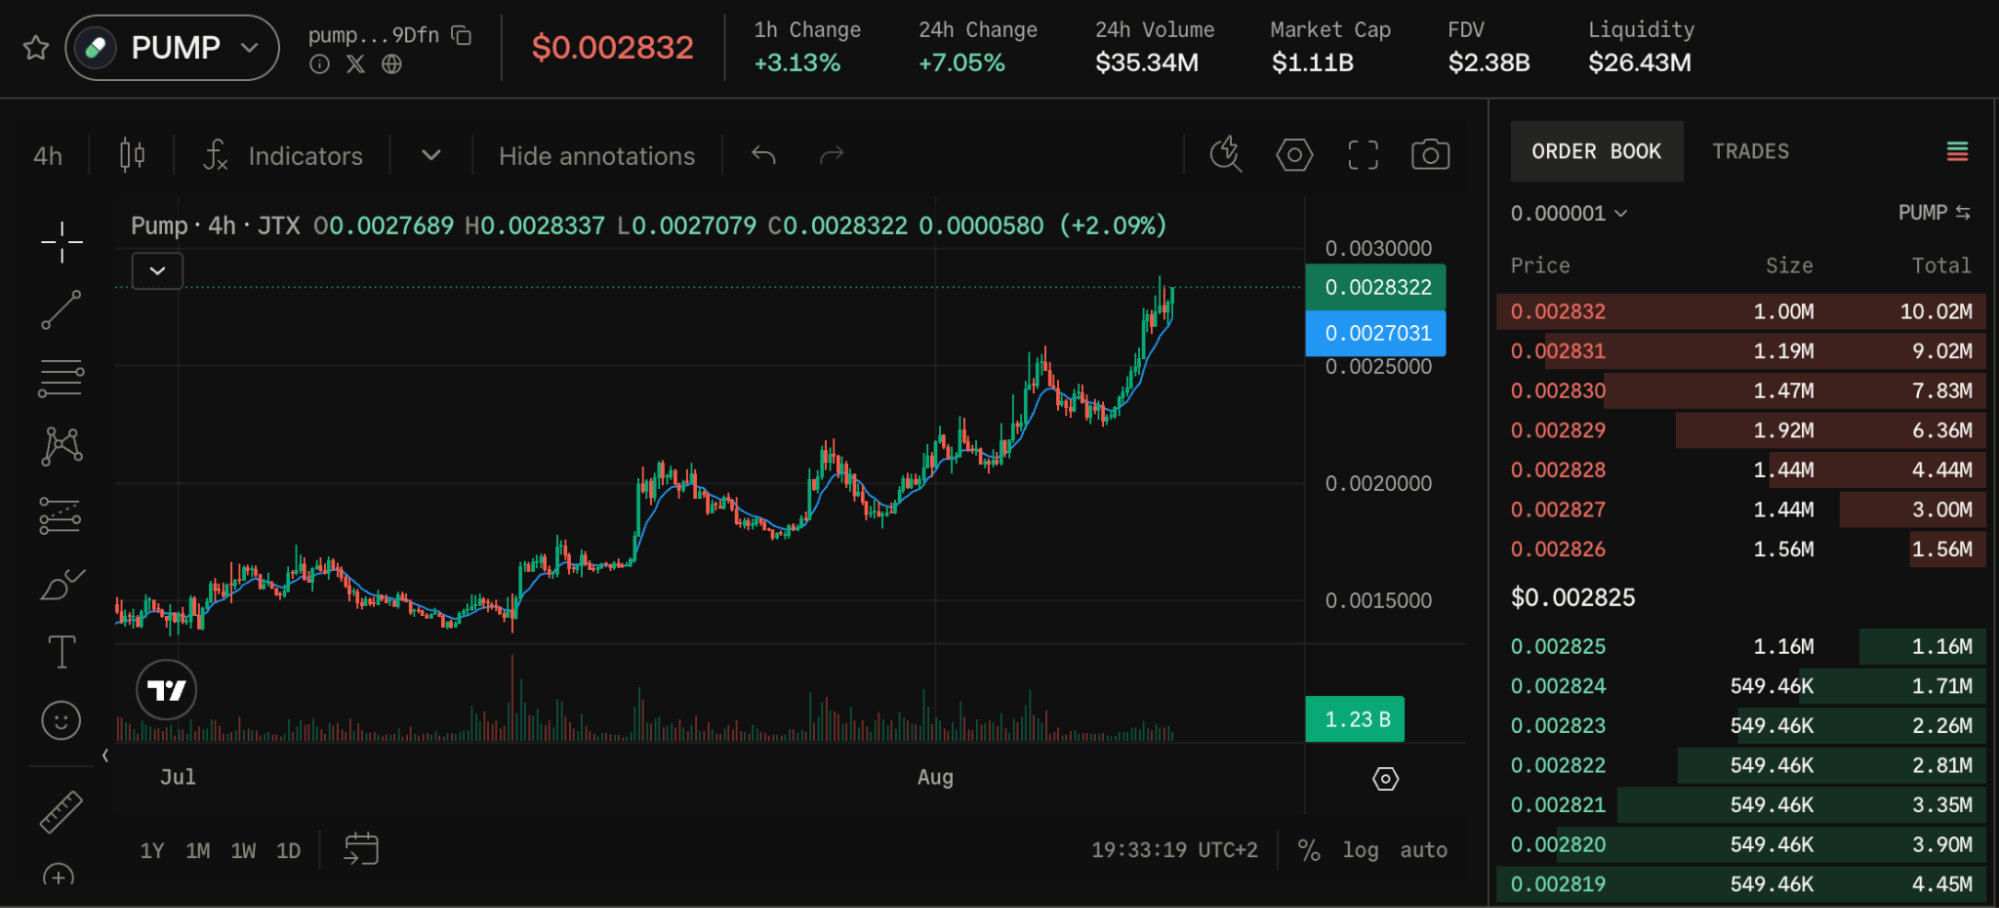This screenshot has height=908, width=1999.
Task: Toggle auto price scale
Action: click(1423, 850)
